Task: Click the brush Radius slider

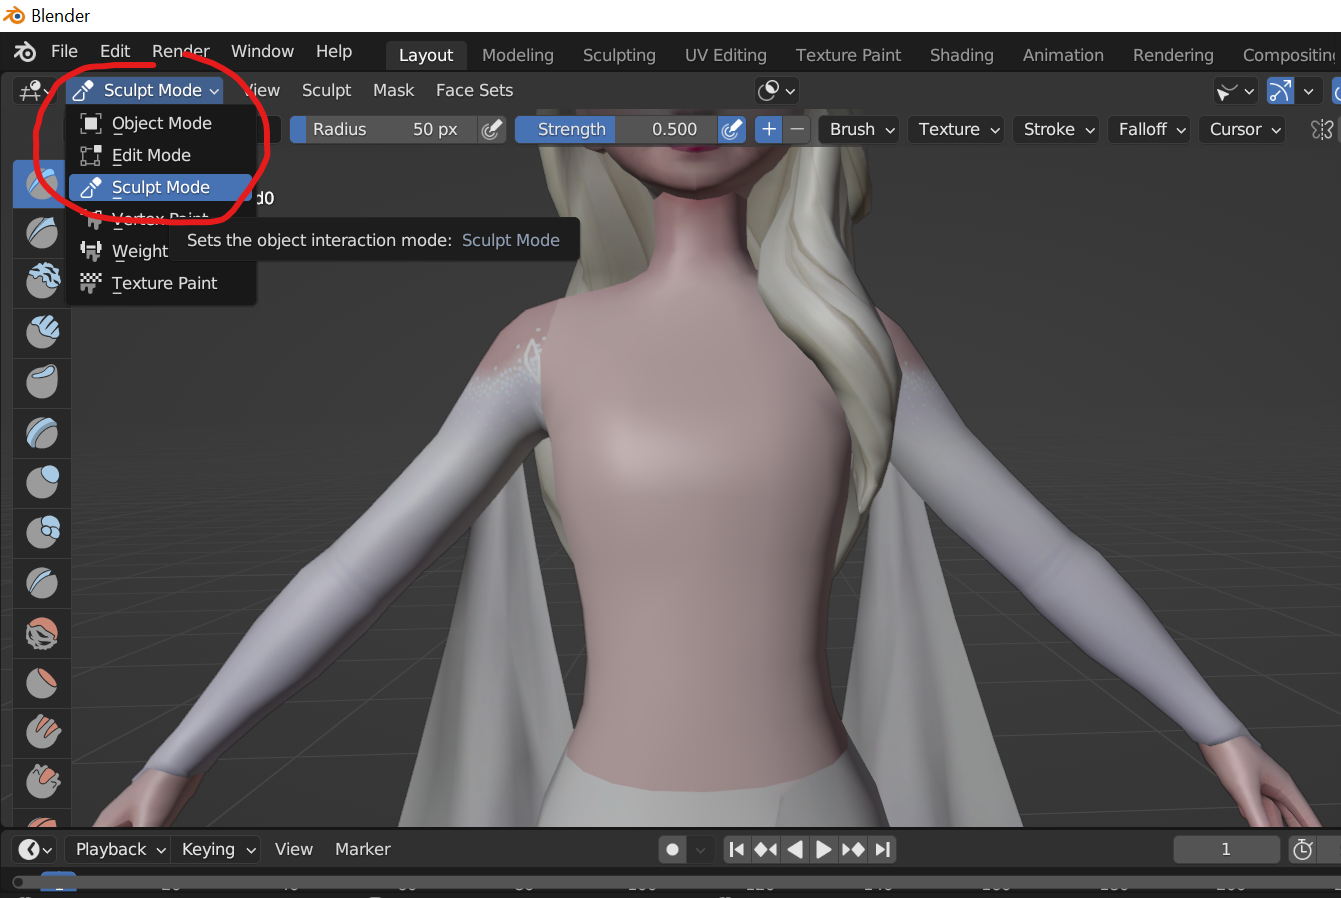Action: click(384, 129)
